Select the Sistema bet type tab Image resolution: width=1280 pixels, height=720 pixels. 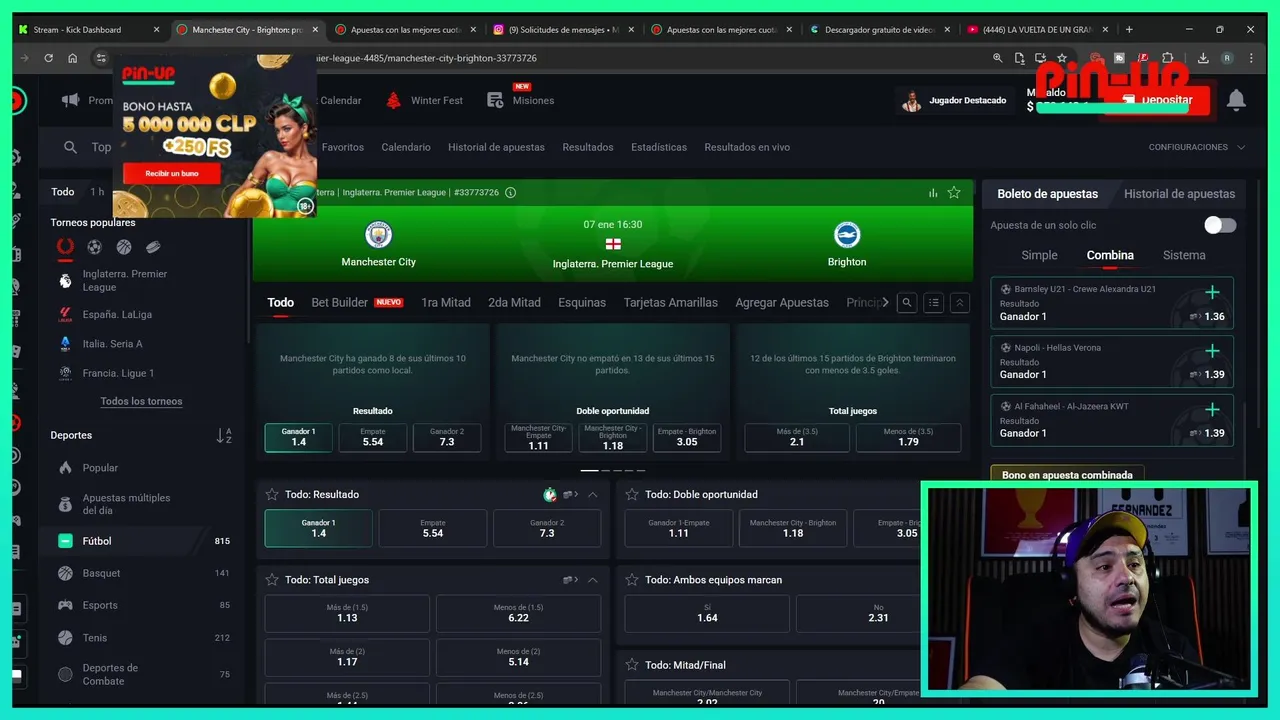click(x=1184, y=255)
